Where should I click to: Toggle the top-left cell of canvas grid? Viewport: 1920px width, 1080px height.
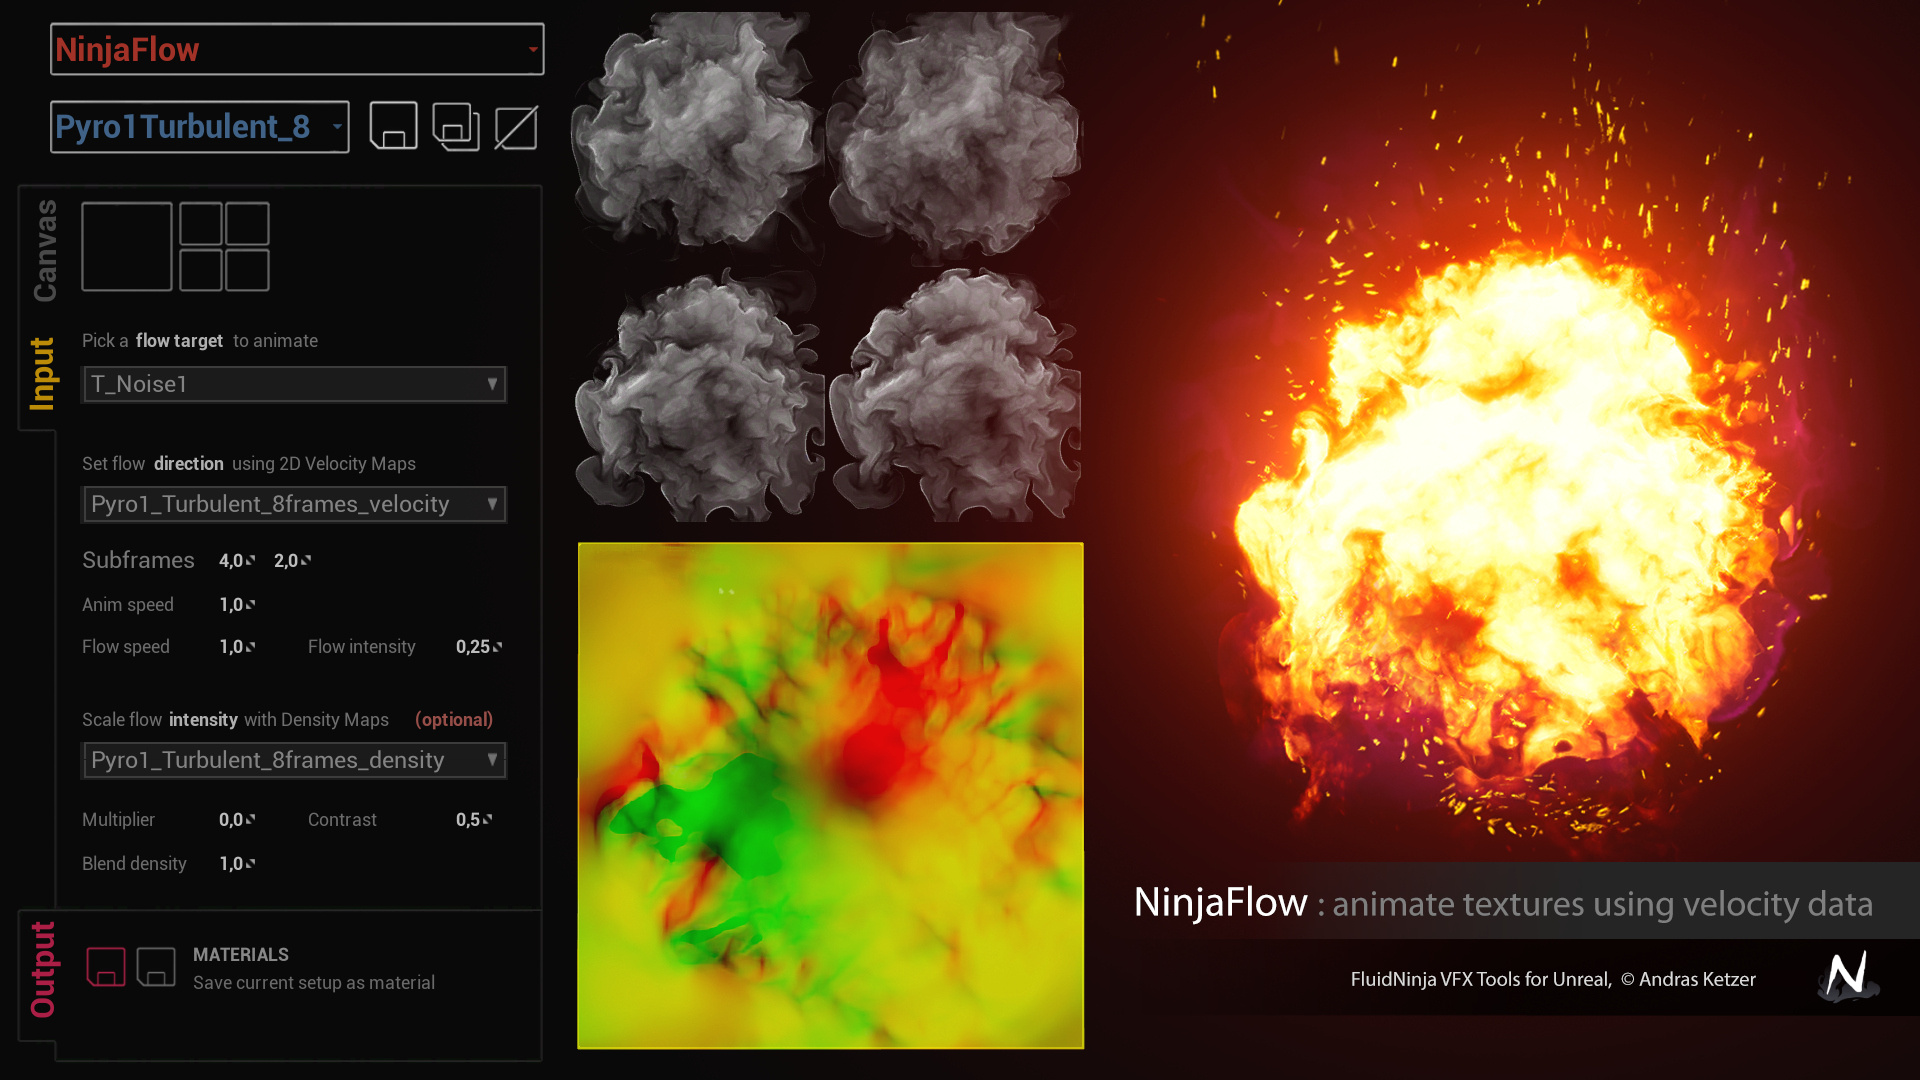[x=199, y=221]
